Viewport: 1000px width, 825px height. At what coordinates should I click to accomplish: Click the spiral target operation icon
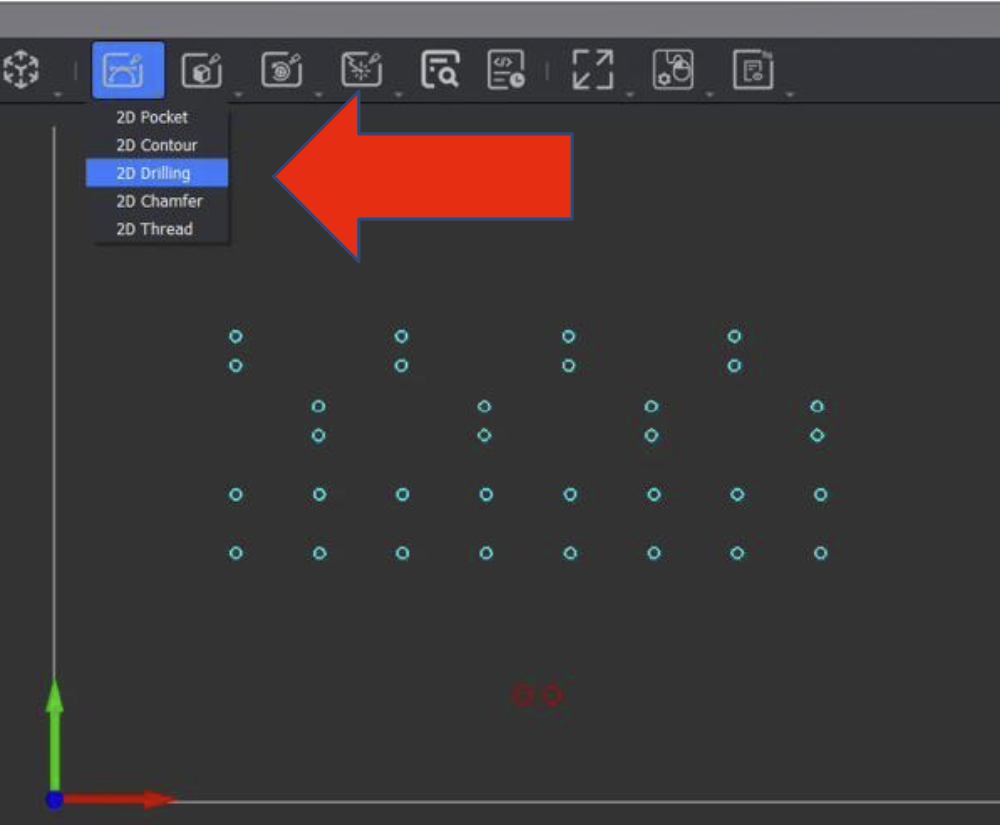(281, 70)
